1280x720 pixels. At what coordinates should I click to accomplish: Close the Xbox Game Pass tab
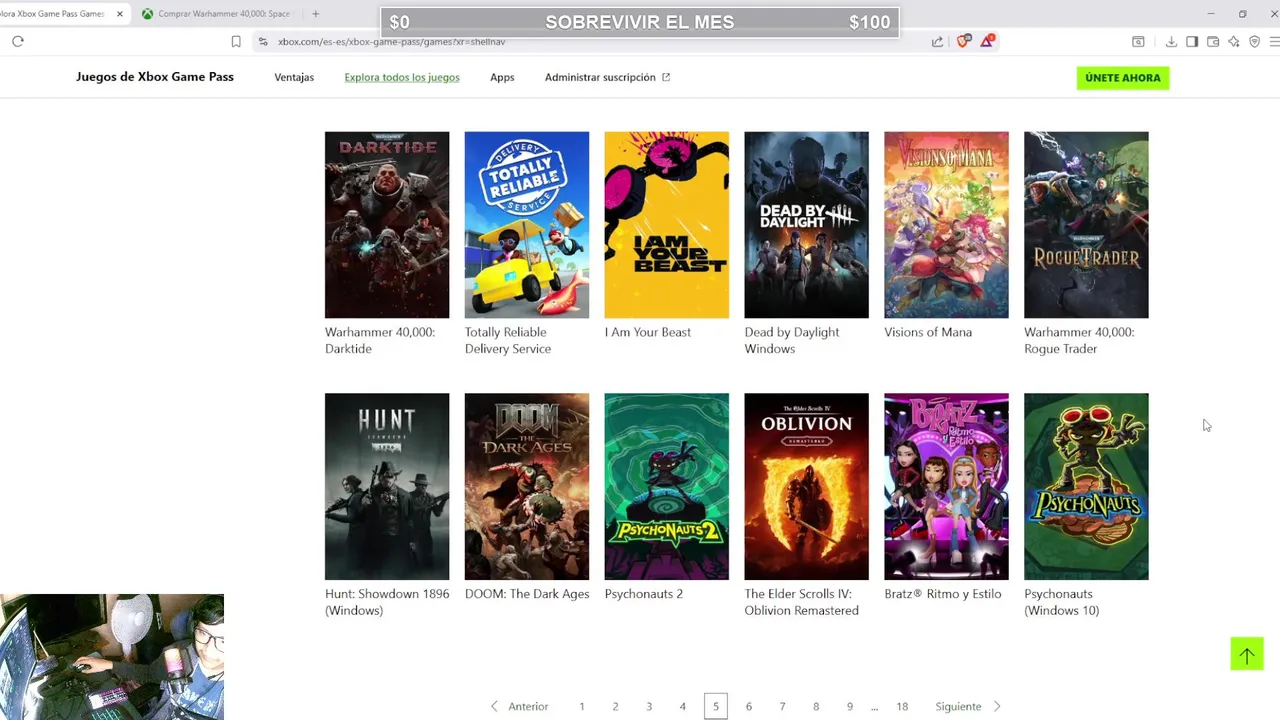click(x=119, y=14)
